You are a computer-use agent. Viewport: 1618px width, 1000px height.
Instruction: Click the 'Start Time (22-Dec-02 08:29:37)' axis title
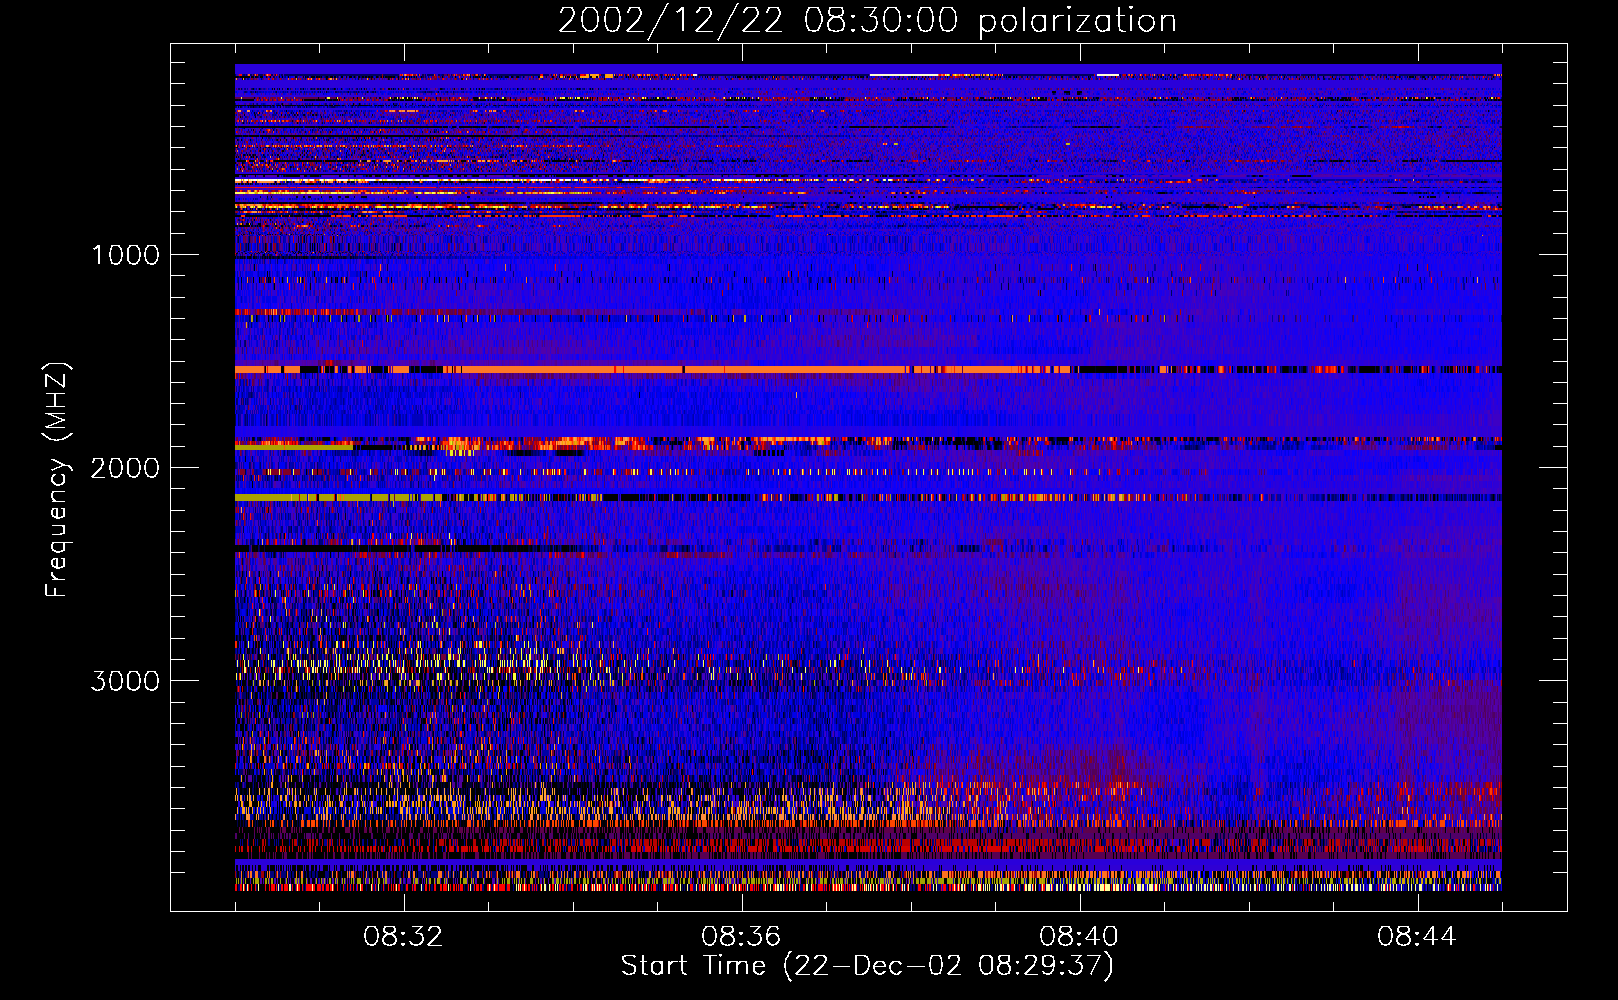point(867,966)
